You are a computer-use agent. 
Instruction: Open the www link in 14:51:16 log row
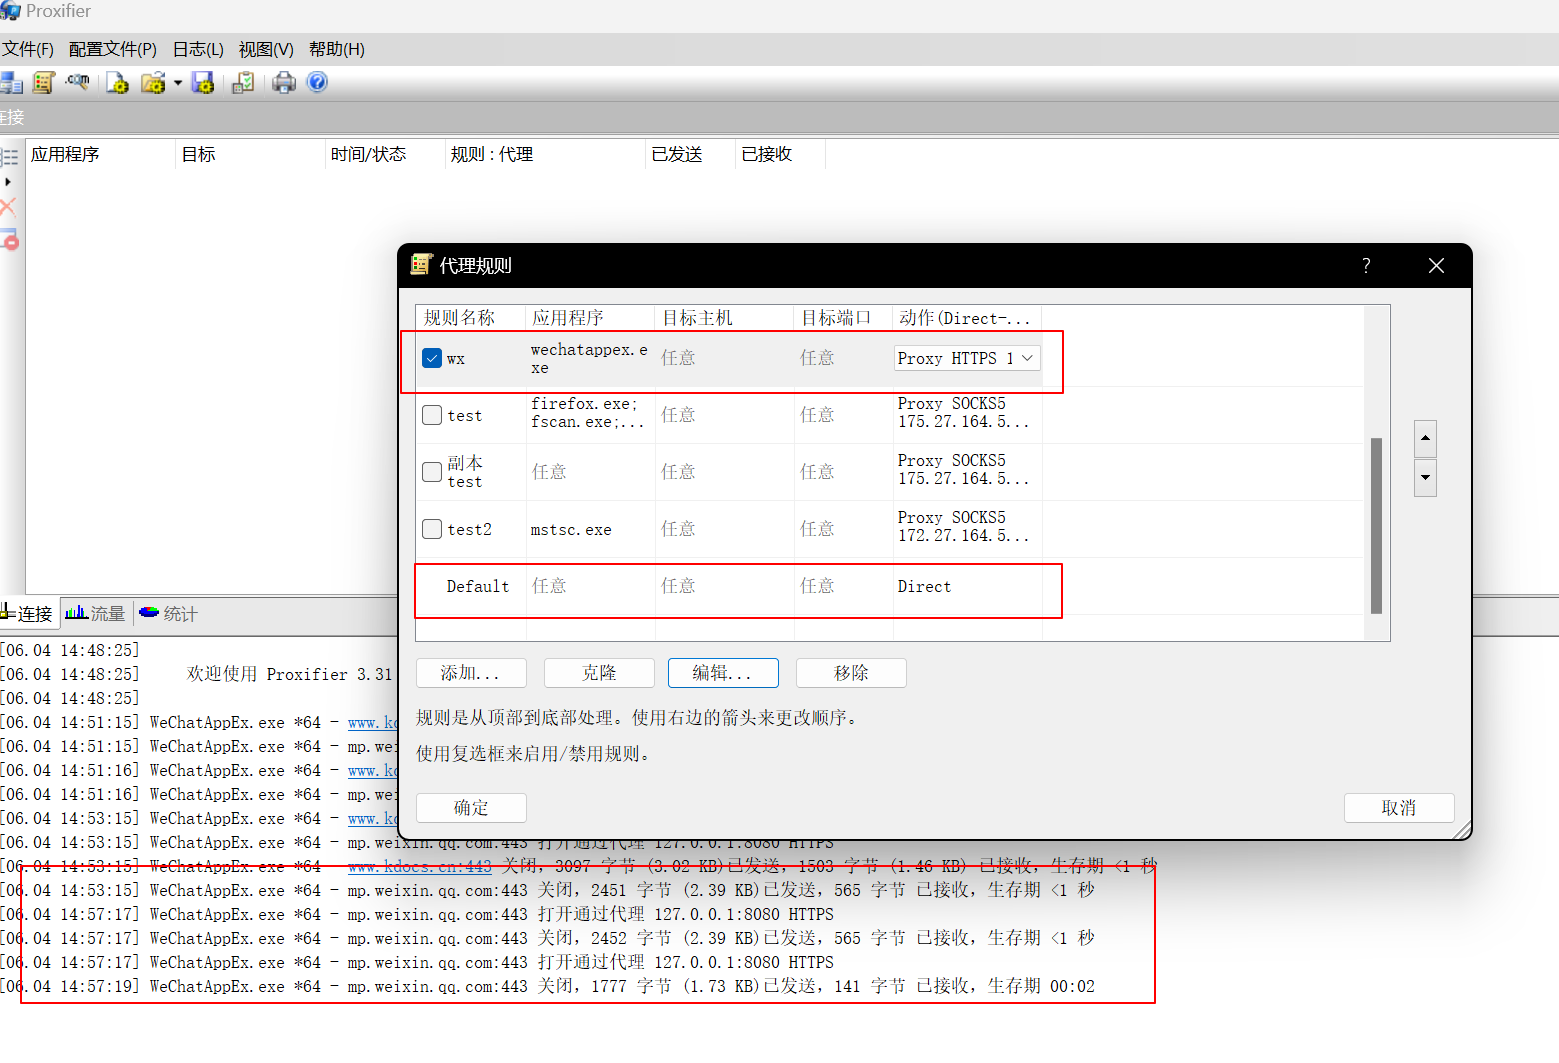[x=372, y=770]
